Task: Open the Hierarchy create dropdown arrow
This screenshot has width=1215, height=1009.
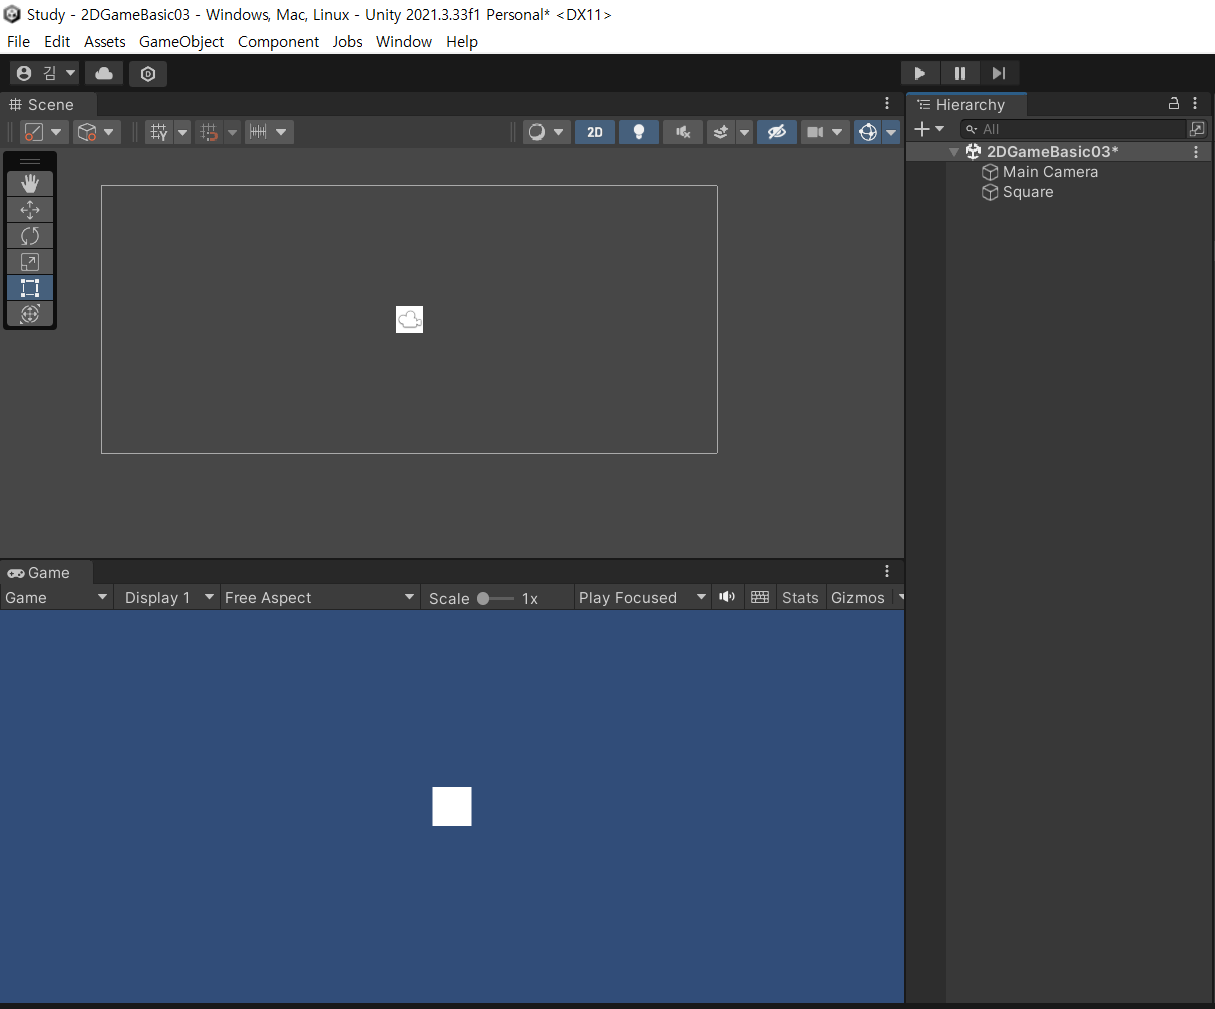Action: click(939, 129)
